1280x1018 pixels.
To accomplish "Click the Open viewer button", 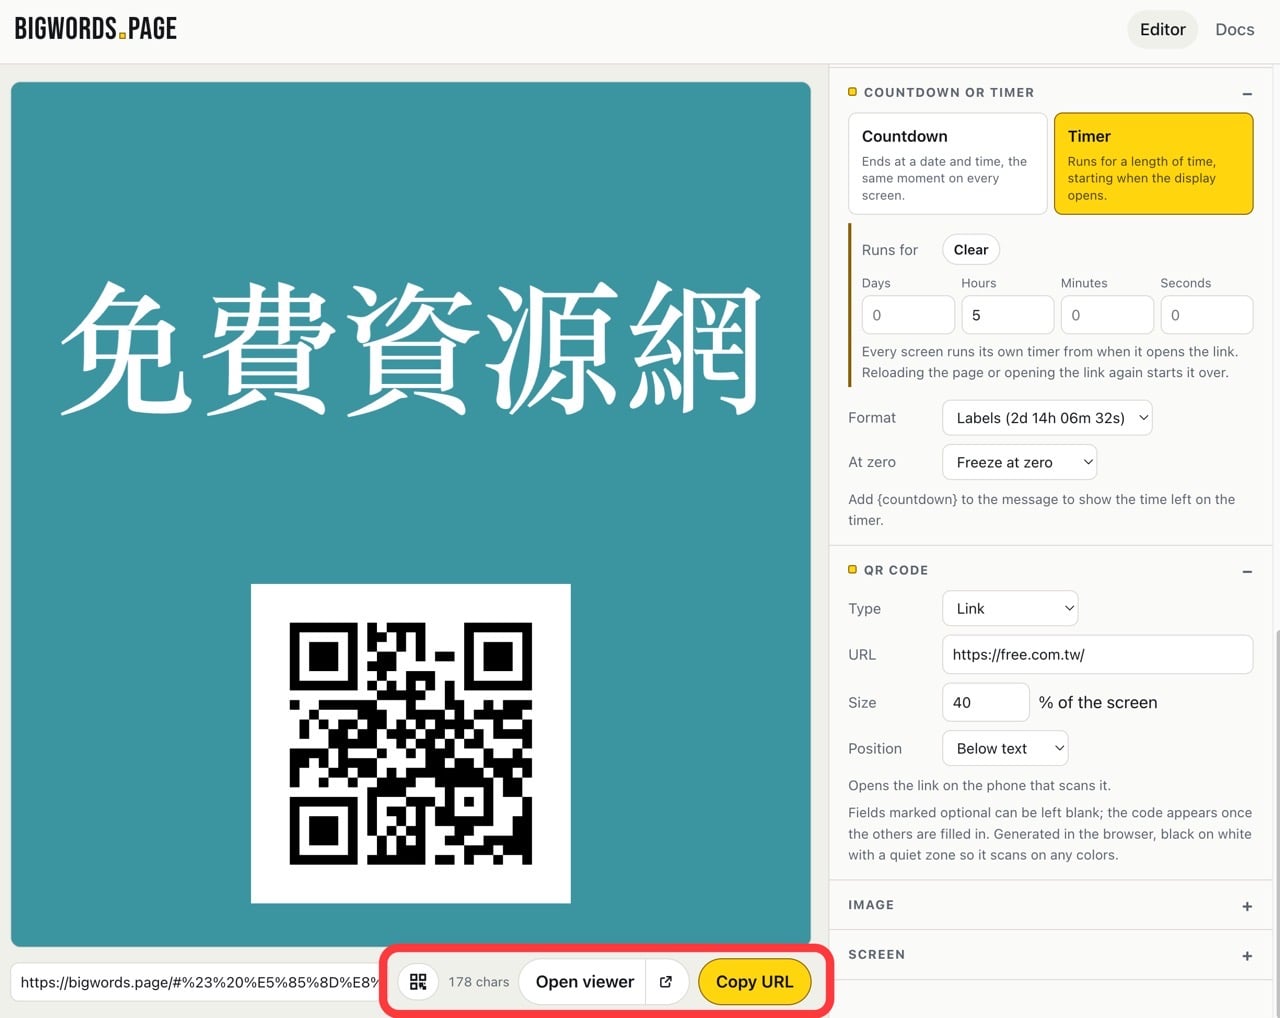I will tap(584, 982).
